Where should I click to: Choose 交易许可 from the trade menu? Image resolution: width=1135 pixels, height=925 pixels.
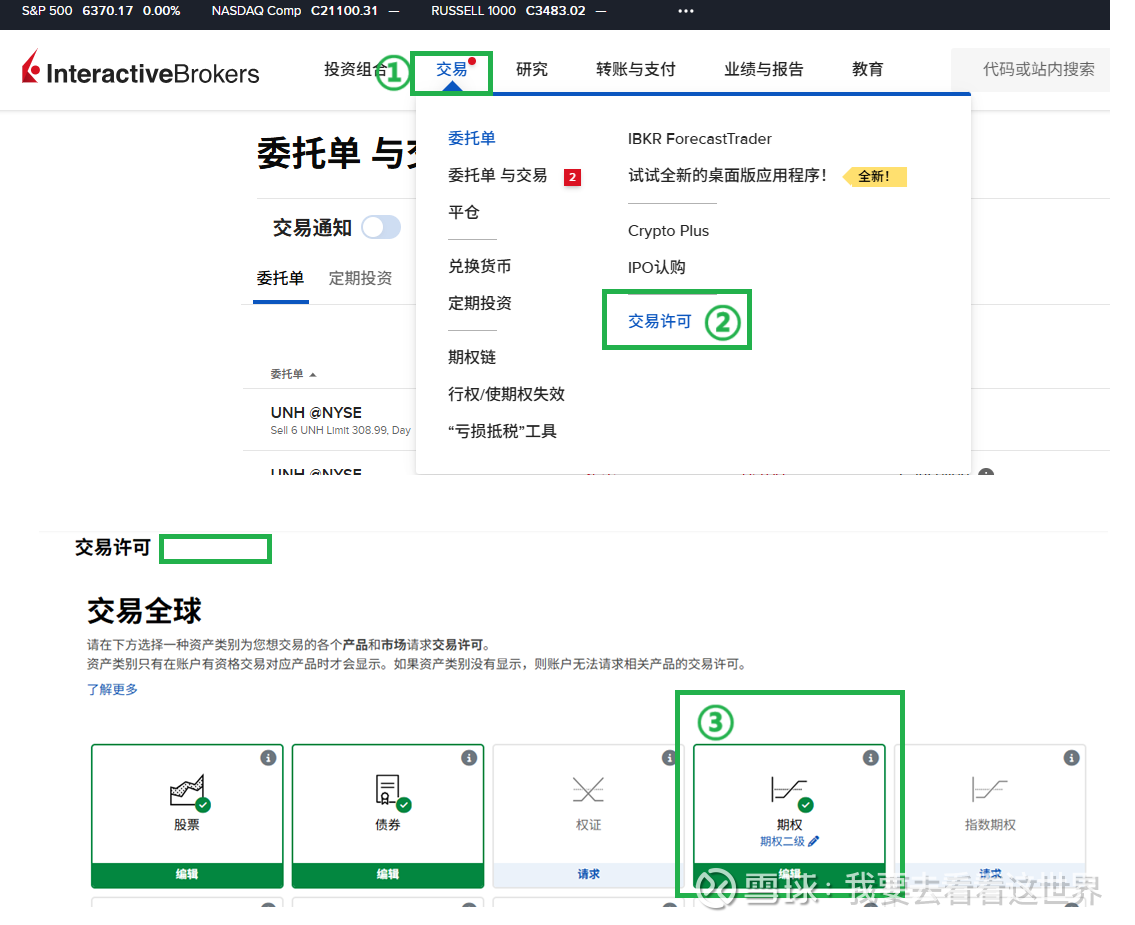659,321
